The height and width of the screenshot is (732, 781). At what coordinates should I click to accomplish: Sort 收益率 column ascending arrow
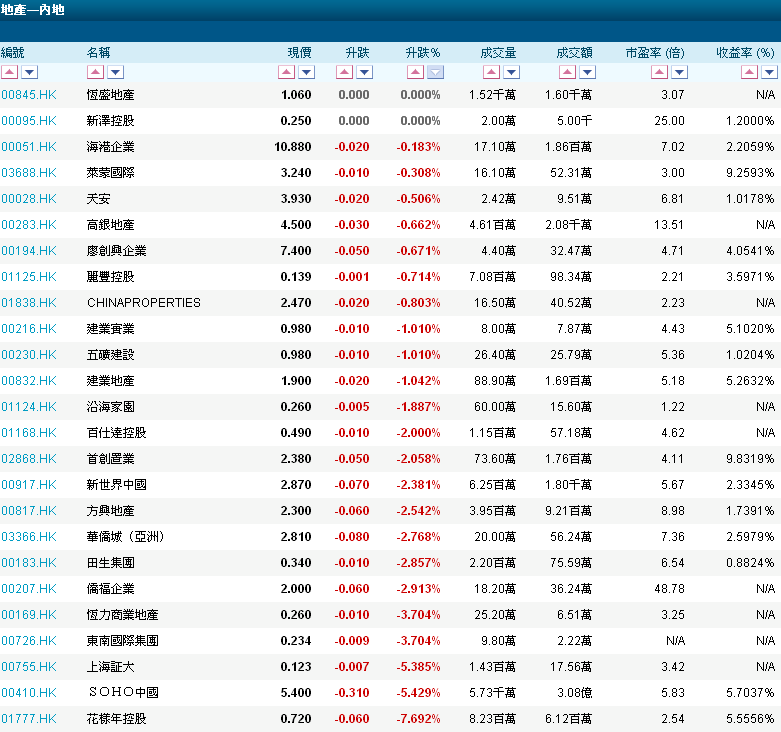[749, 72]
